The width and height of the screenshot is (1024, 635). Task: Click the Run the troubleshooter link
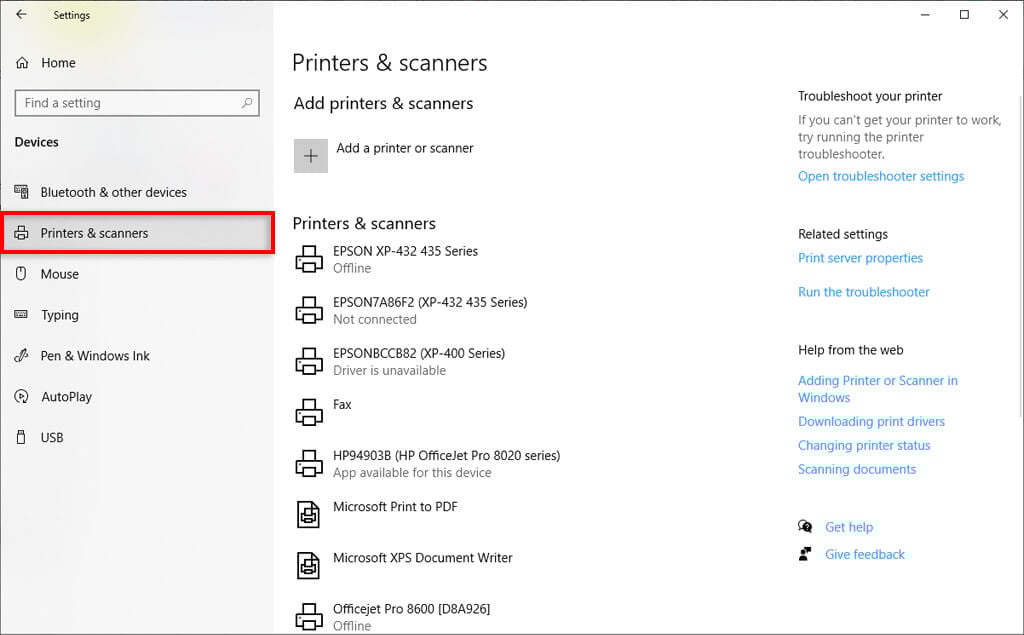click(x=864, y=292)
